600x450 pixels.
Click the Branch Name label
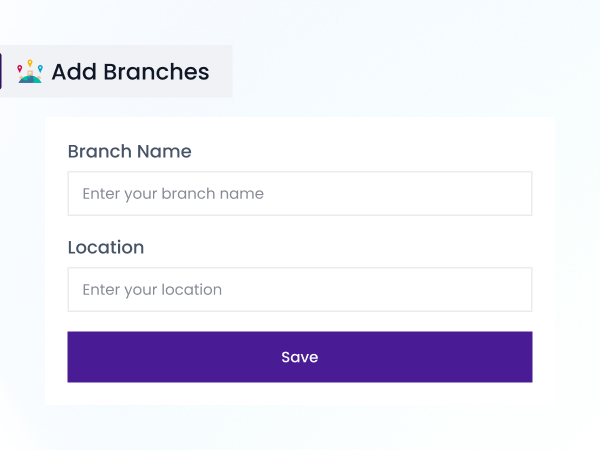click(x=129, y=151)
